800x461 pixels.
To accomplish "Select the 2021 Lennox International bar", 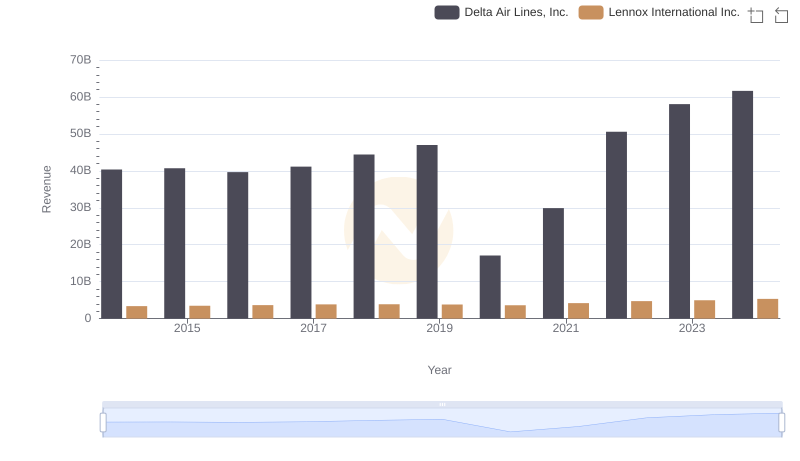I will coord(579,311).
